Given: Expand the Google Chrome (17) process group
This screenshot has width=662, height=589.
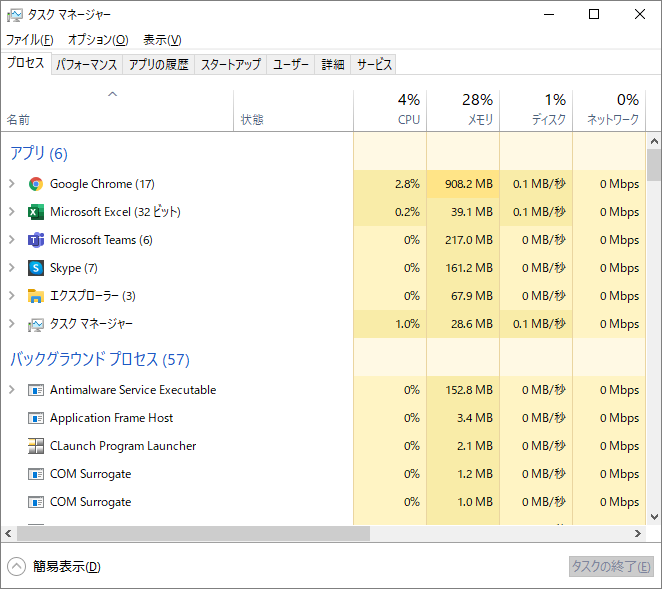Looking at the screenshot, I should (12, 184).
